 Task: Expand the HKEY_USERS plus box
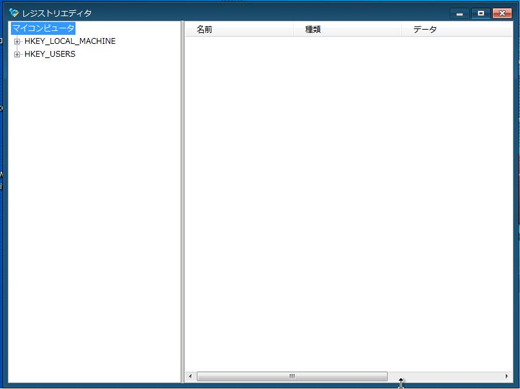[17, 54]
